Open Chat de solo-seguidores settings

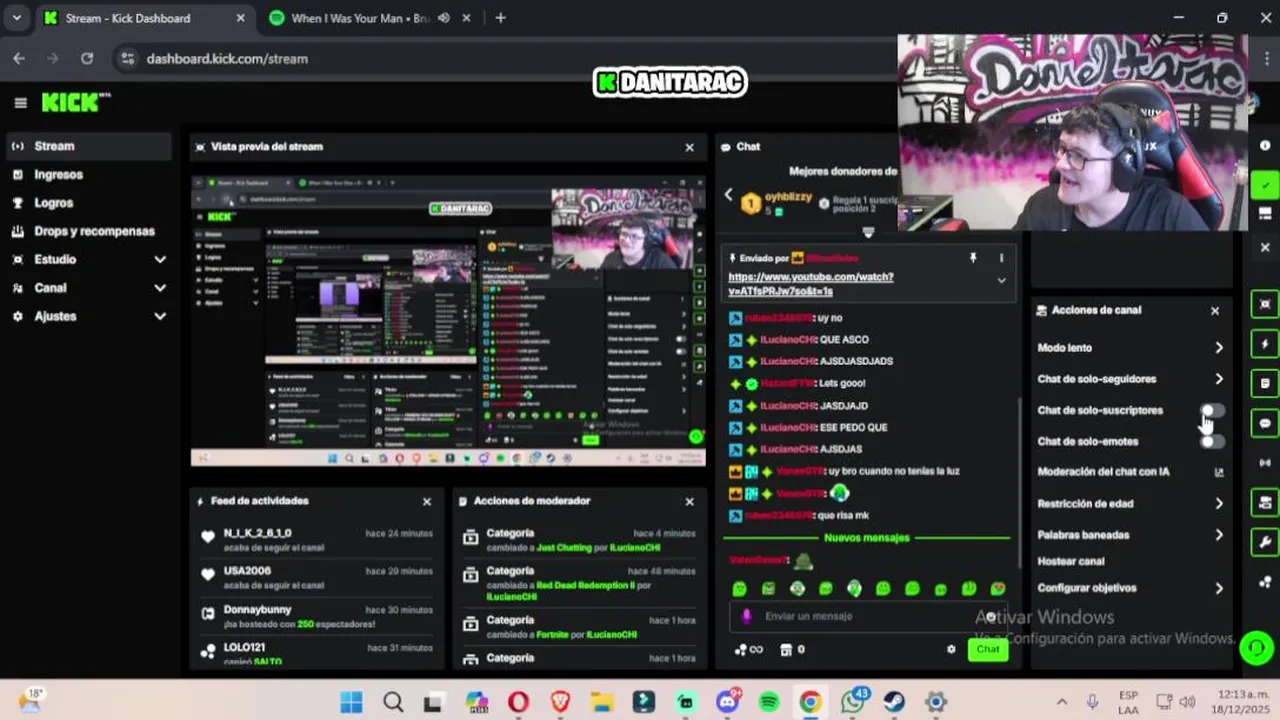point(1130,379)
